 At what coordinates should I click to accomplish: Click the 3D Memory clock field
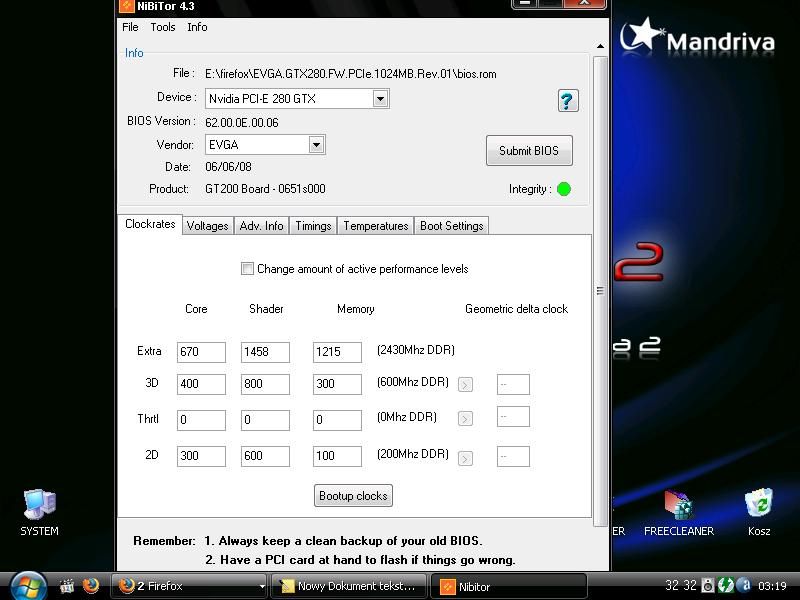pyautogui.click(x=337, y=384)
